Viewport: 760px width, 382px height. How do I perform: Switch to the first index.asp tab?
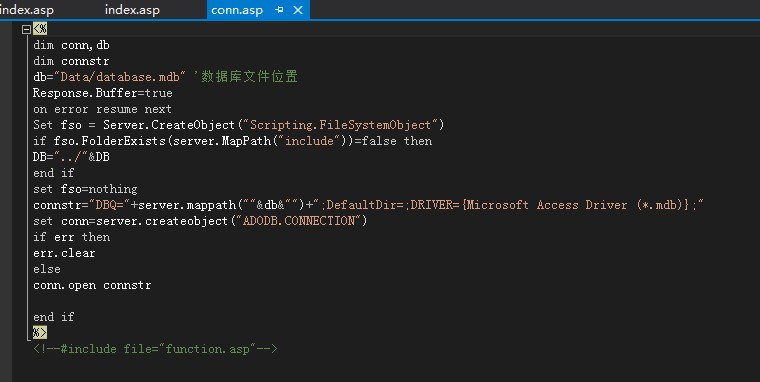click(27, 10)
